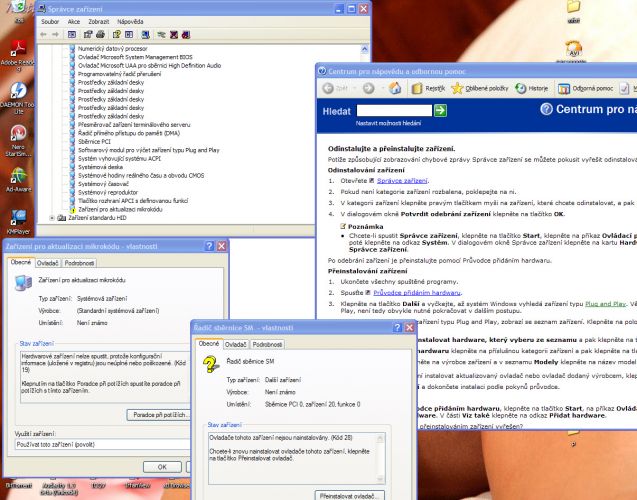Image resolution: width=637 pixels, height=500 pixels.
Task: Open Oblíbené položky favorites in help center
Action: tap(480, 88)
